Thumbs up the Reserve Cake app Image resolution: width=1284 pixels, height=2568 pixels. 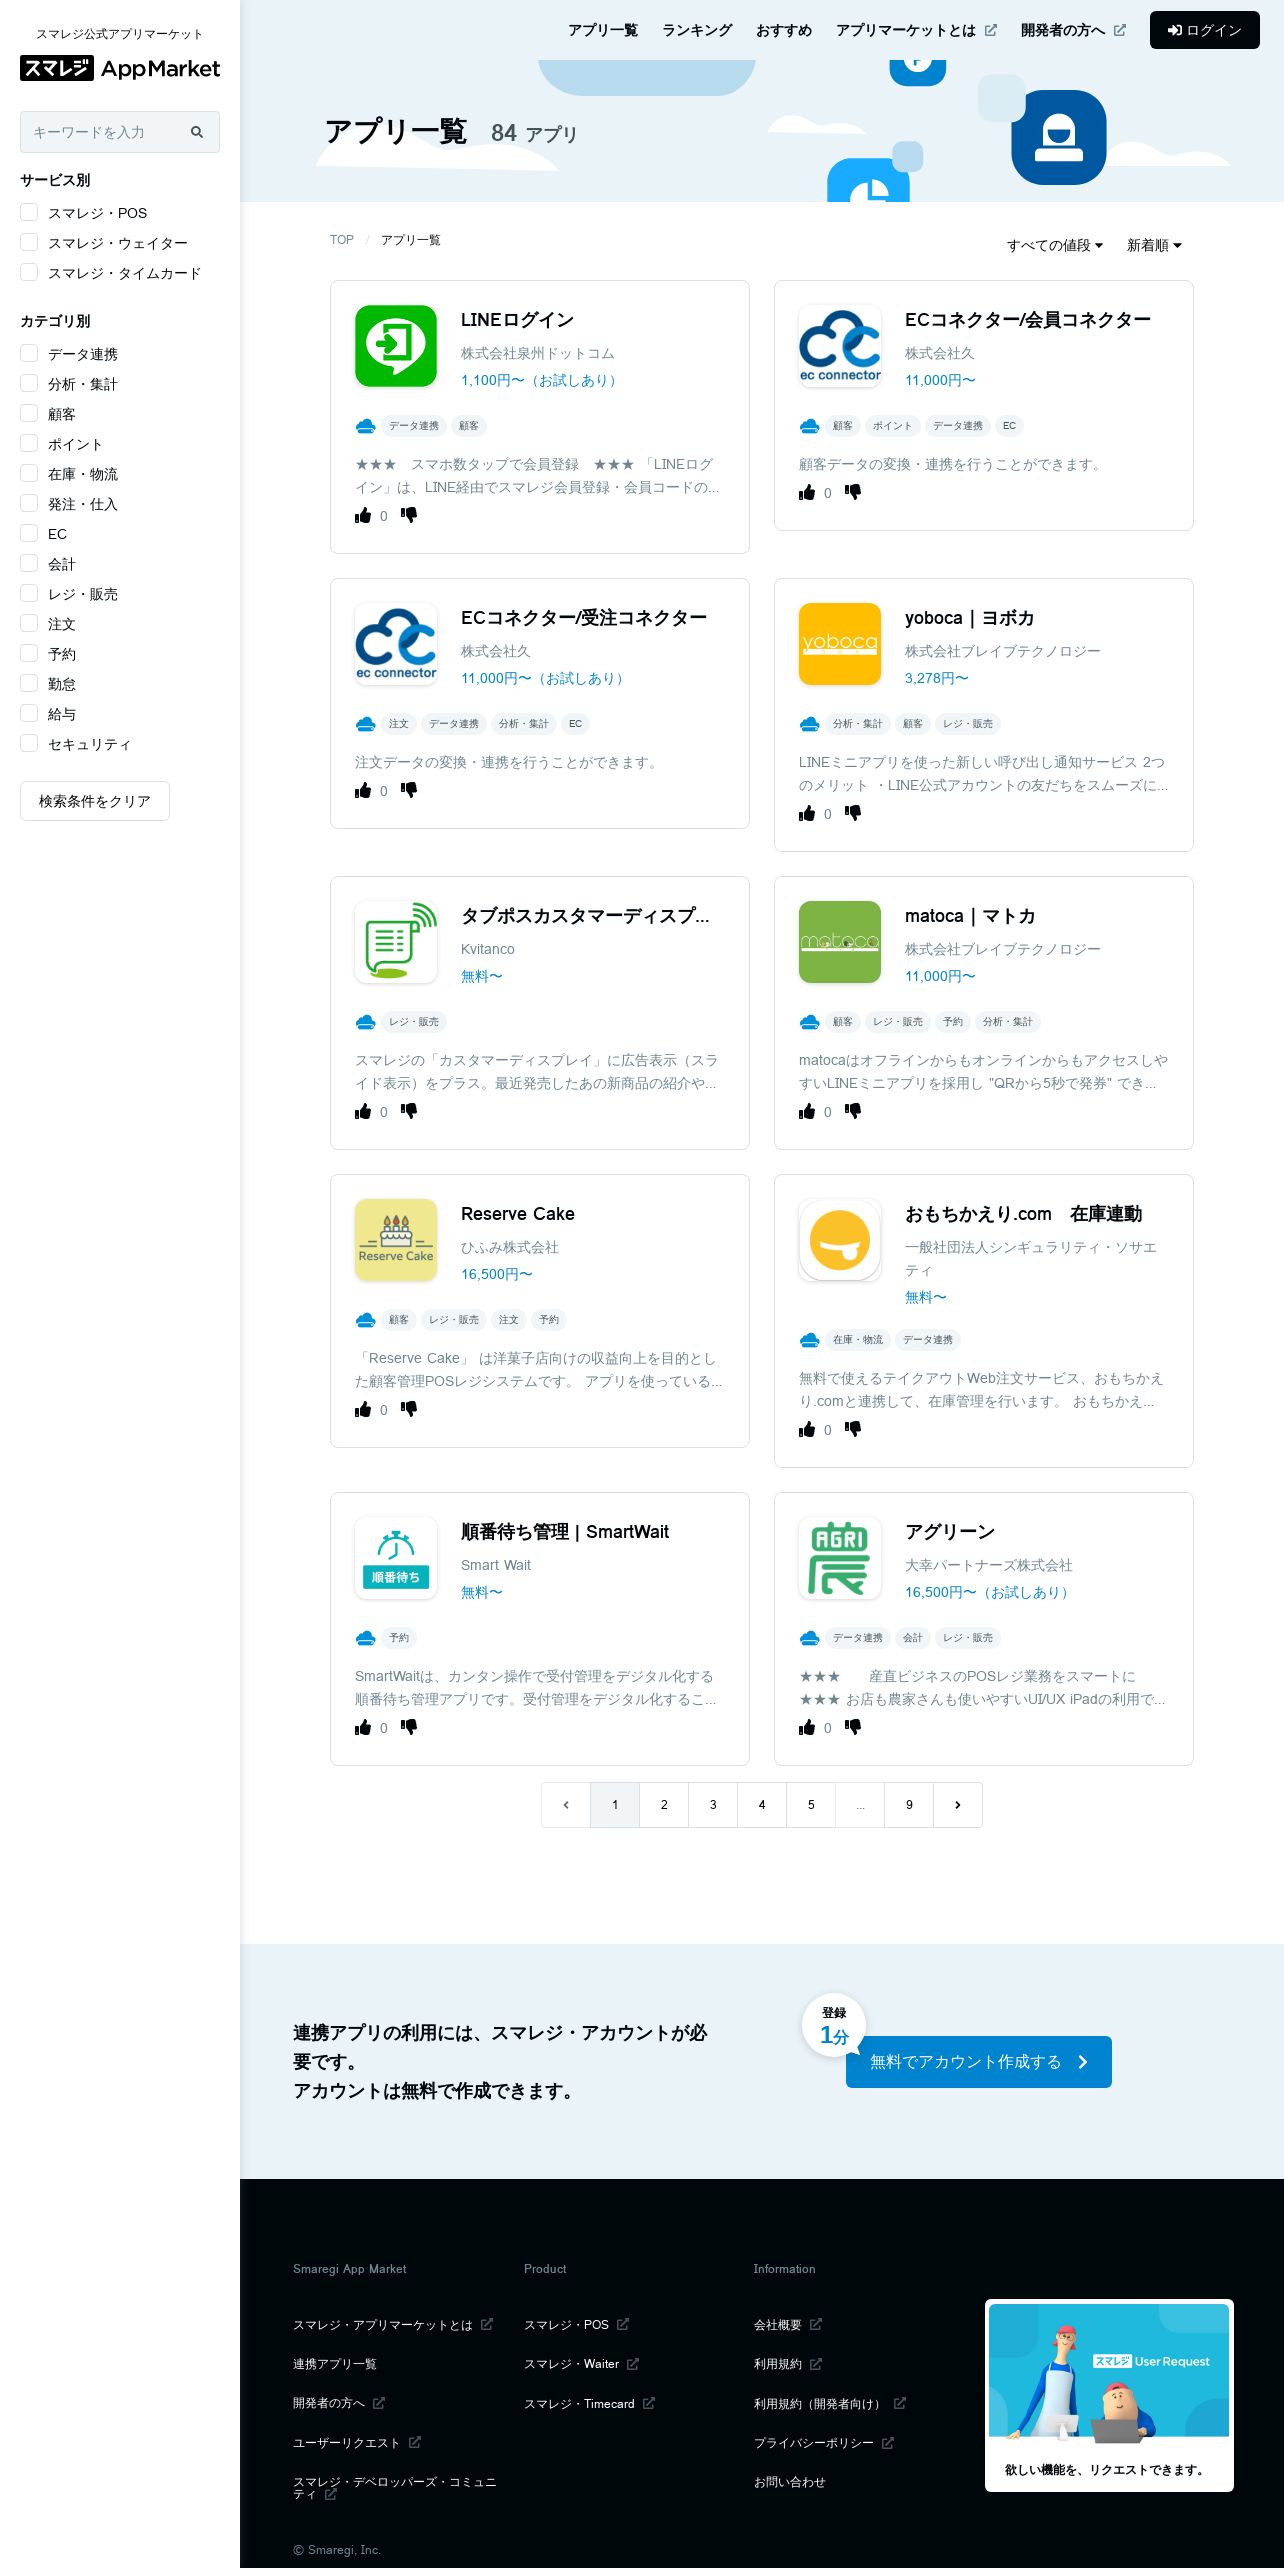(363, 1410)
